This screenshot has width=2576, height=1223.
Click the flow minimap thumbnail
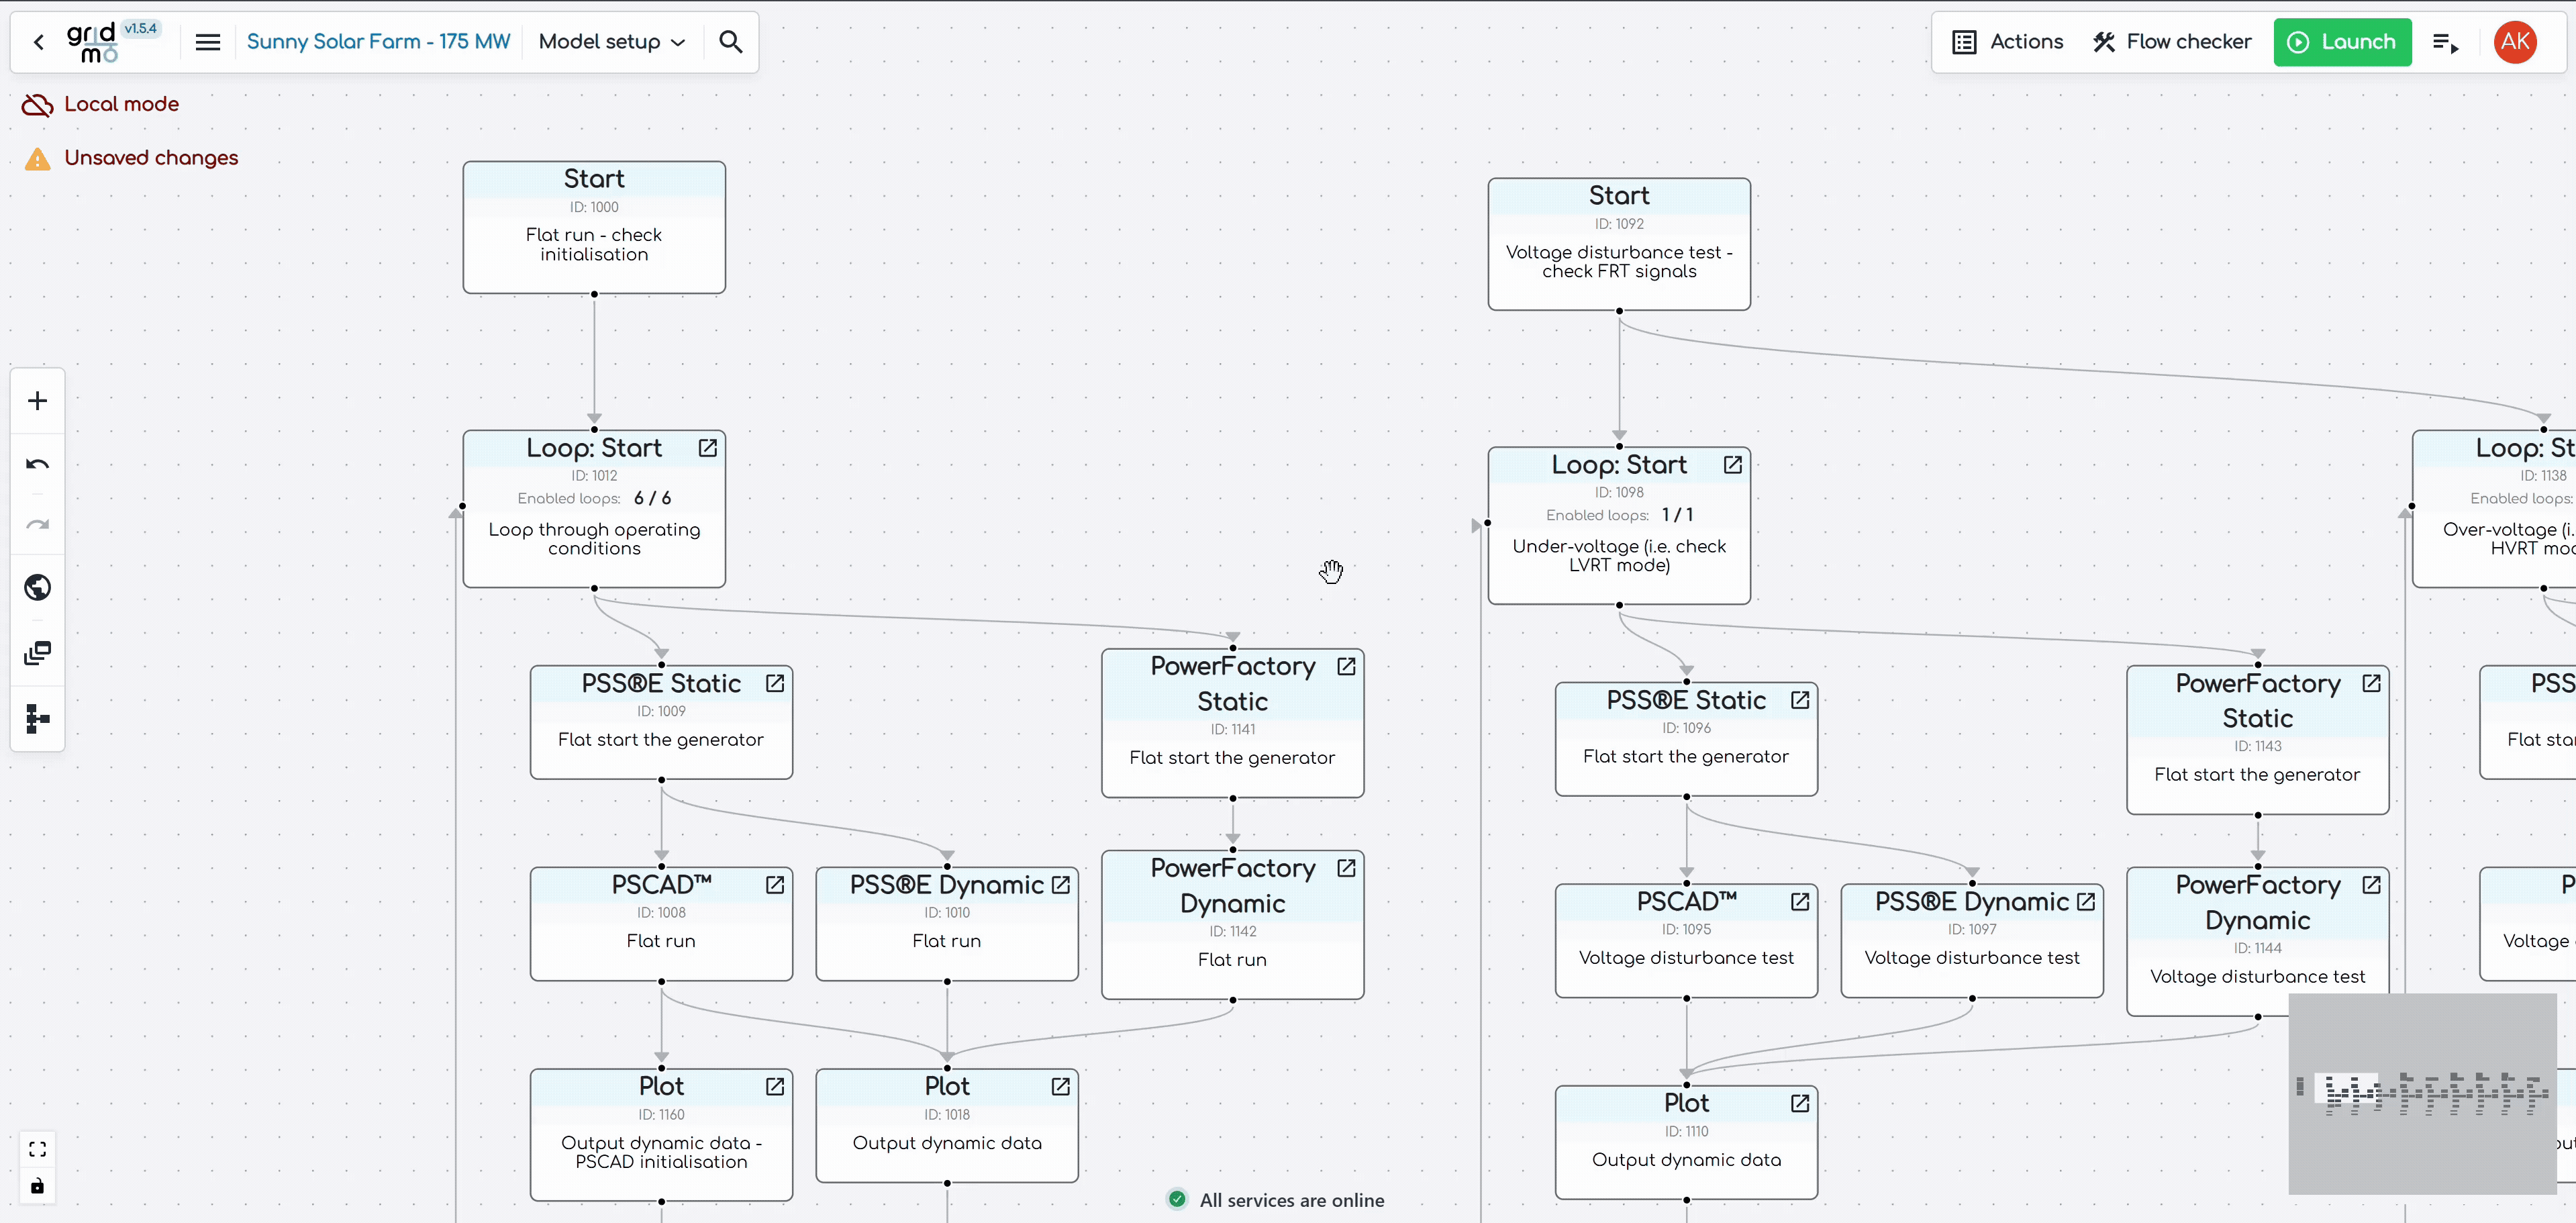[x=2423, y=1093]
